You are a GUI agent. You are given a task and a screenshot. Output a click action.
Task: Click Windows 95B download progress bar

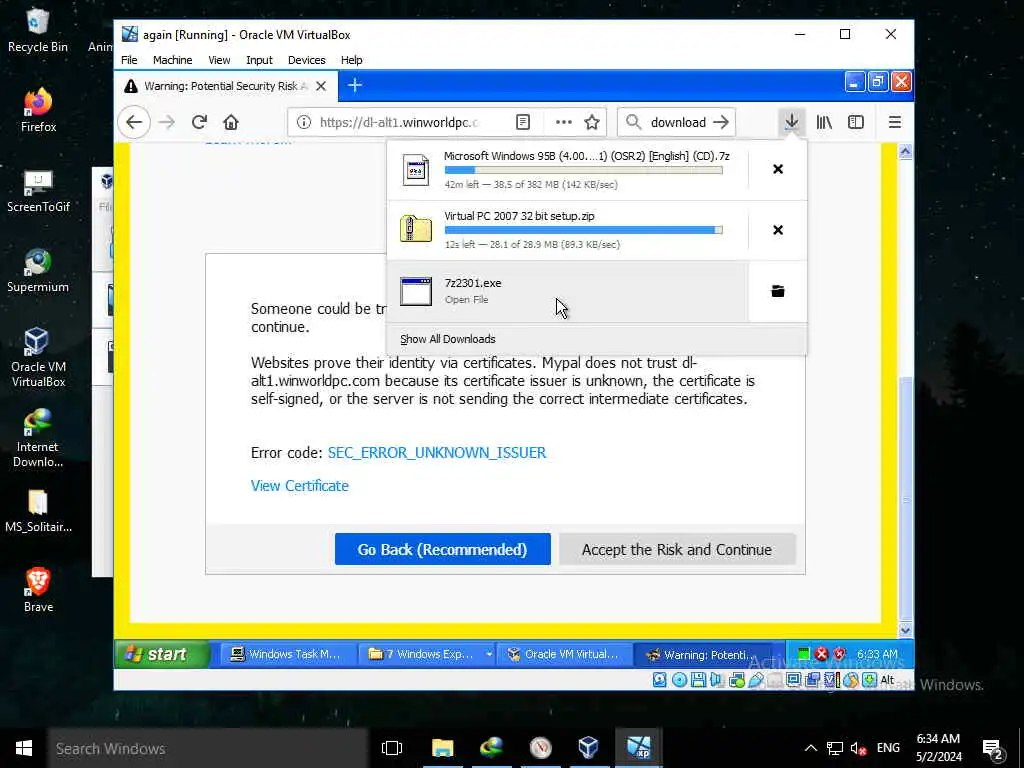(x=583, y=170)
